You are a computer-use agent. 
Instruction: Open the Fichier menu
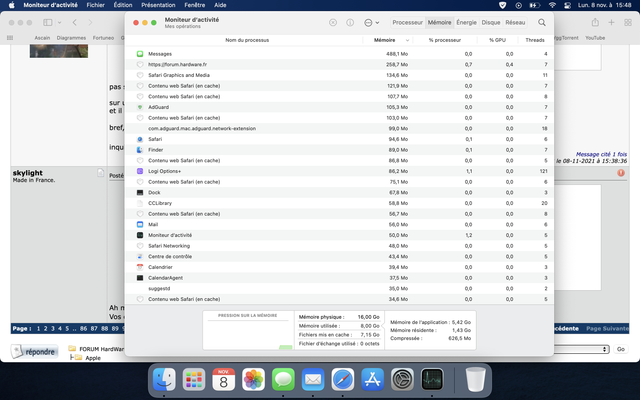pos(96,5)
